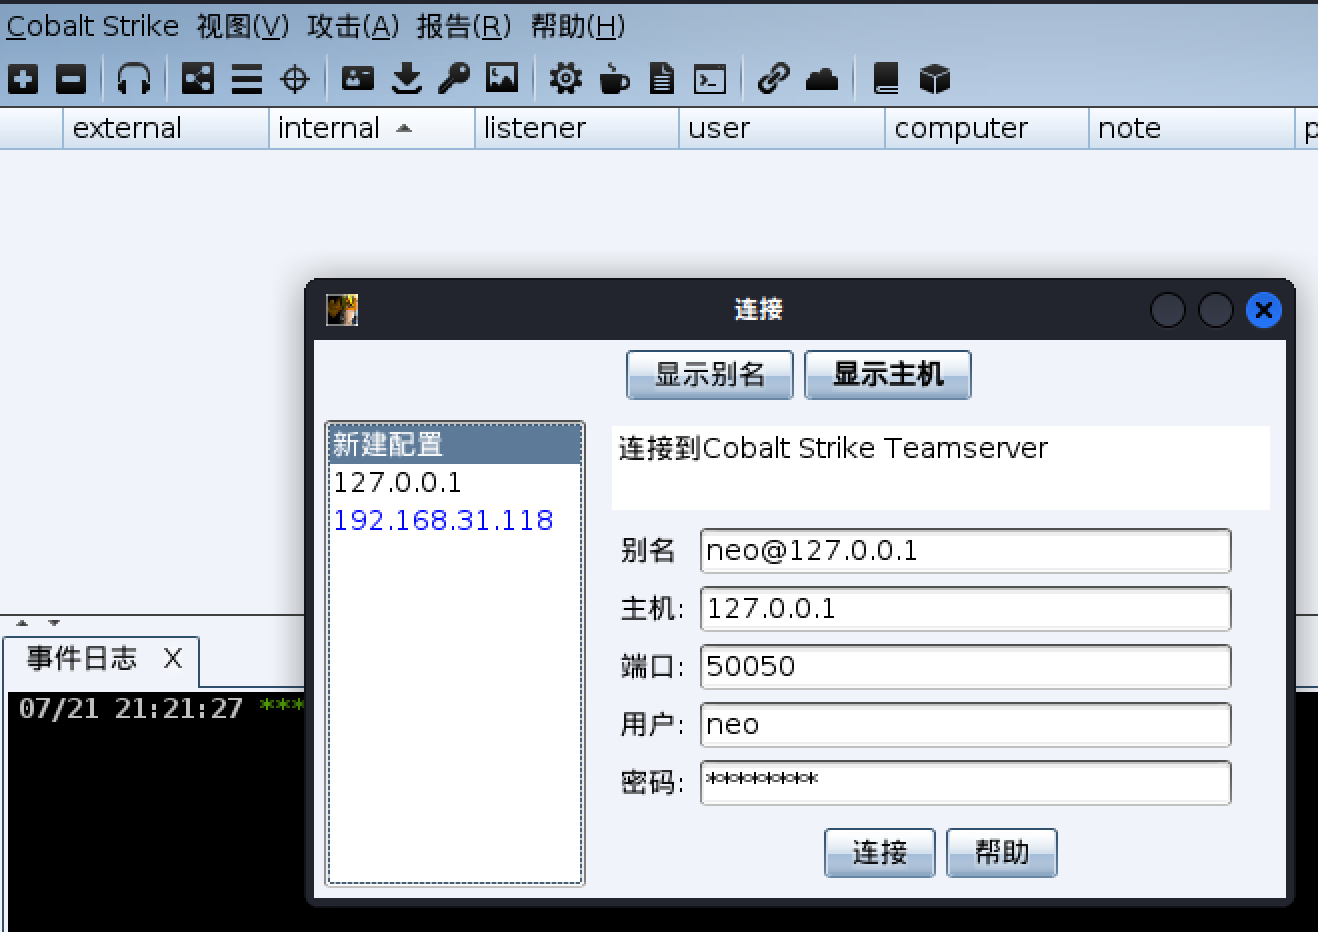The height and width of the screenshot is (932, 1318).
Task: Open the keystrokes key icon
Action: pos(454,79)
